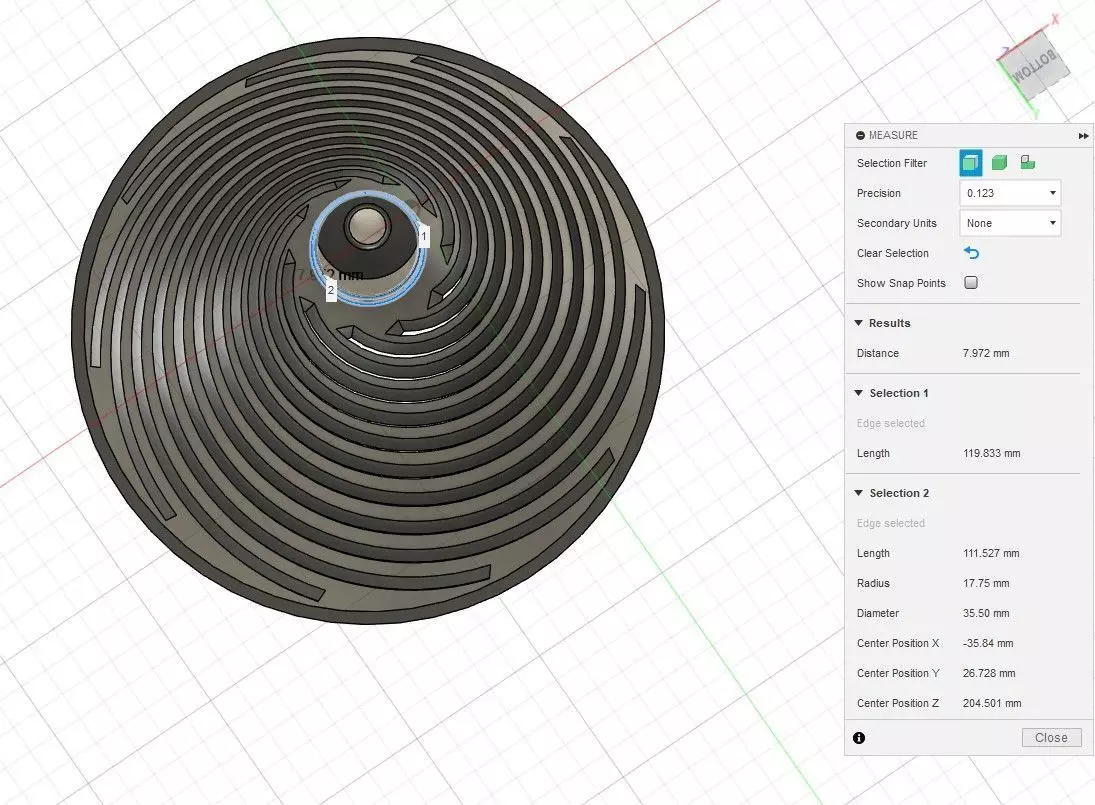This screenshot has height=805, width=1095.
Task: Click the Secondary Units label
Action: [x=897, y=223]
